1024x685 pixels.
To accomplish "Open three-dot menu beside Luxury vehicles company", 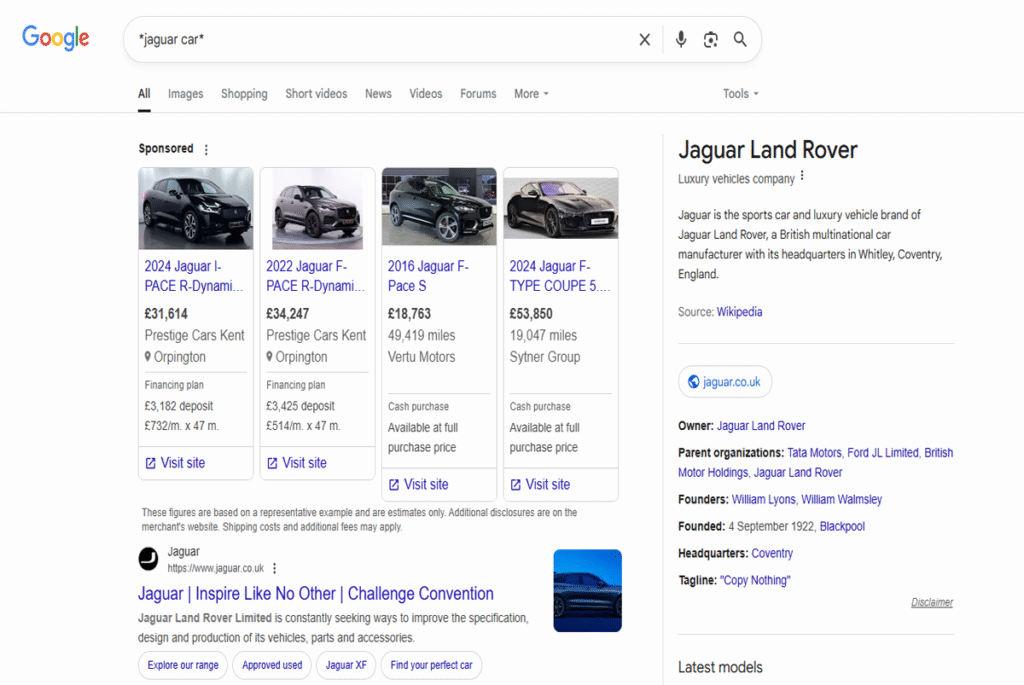I will pyautogui.click(x=802, y=176).
